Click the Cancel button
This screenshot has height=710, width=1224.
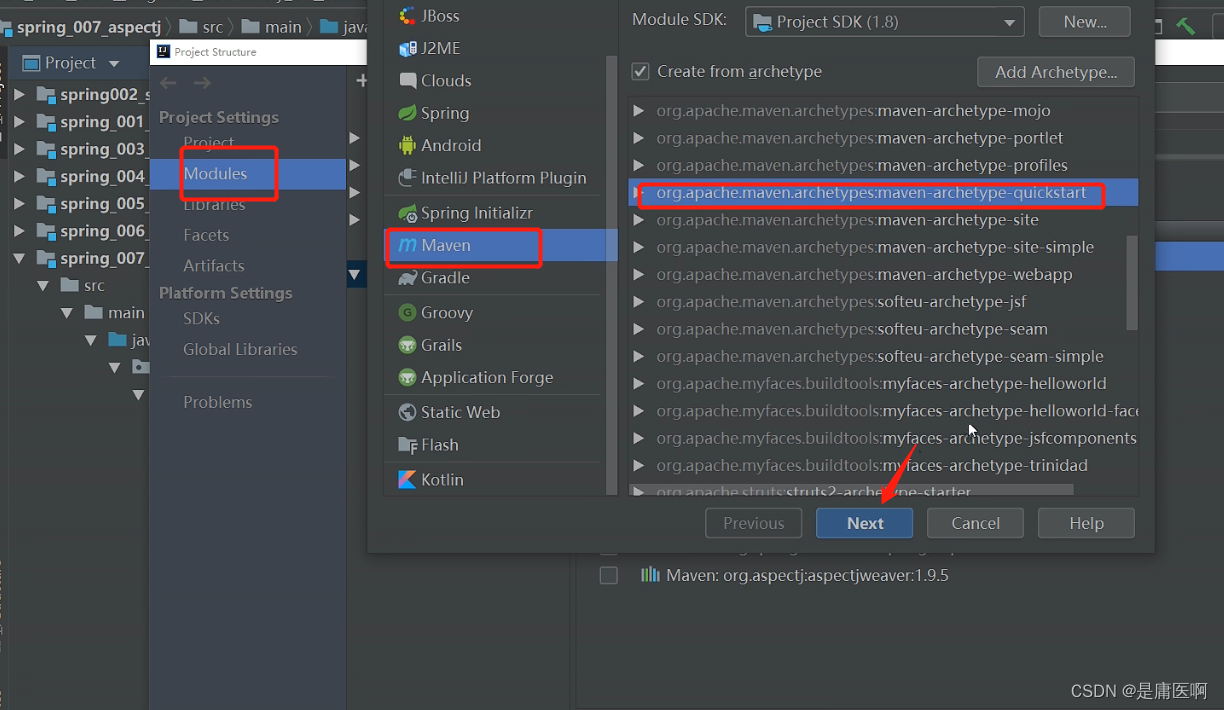(975, 523)
